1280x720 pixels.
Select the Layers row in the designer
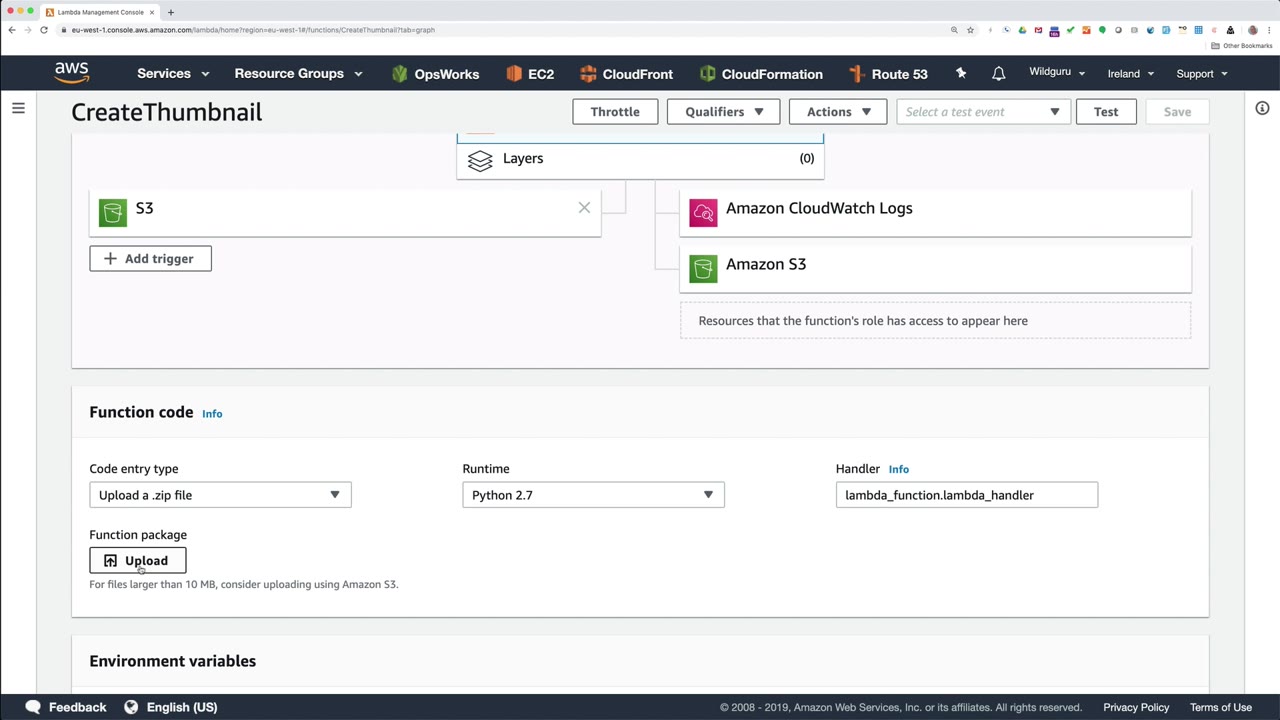point(640,160)
